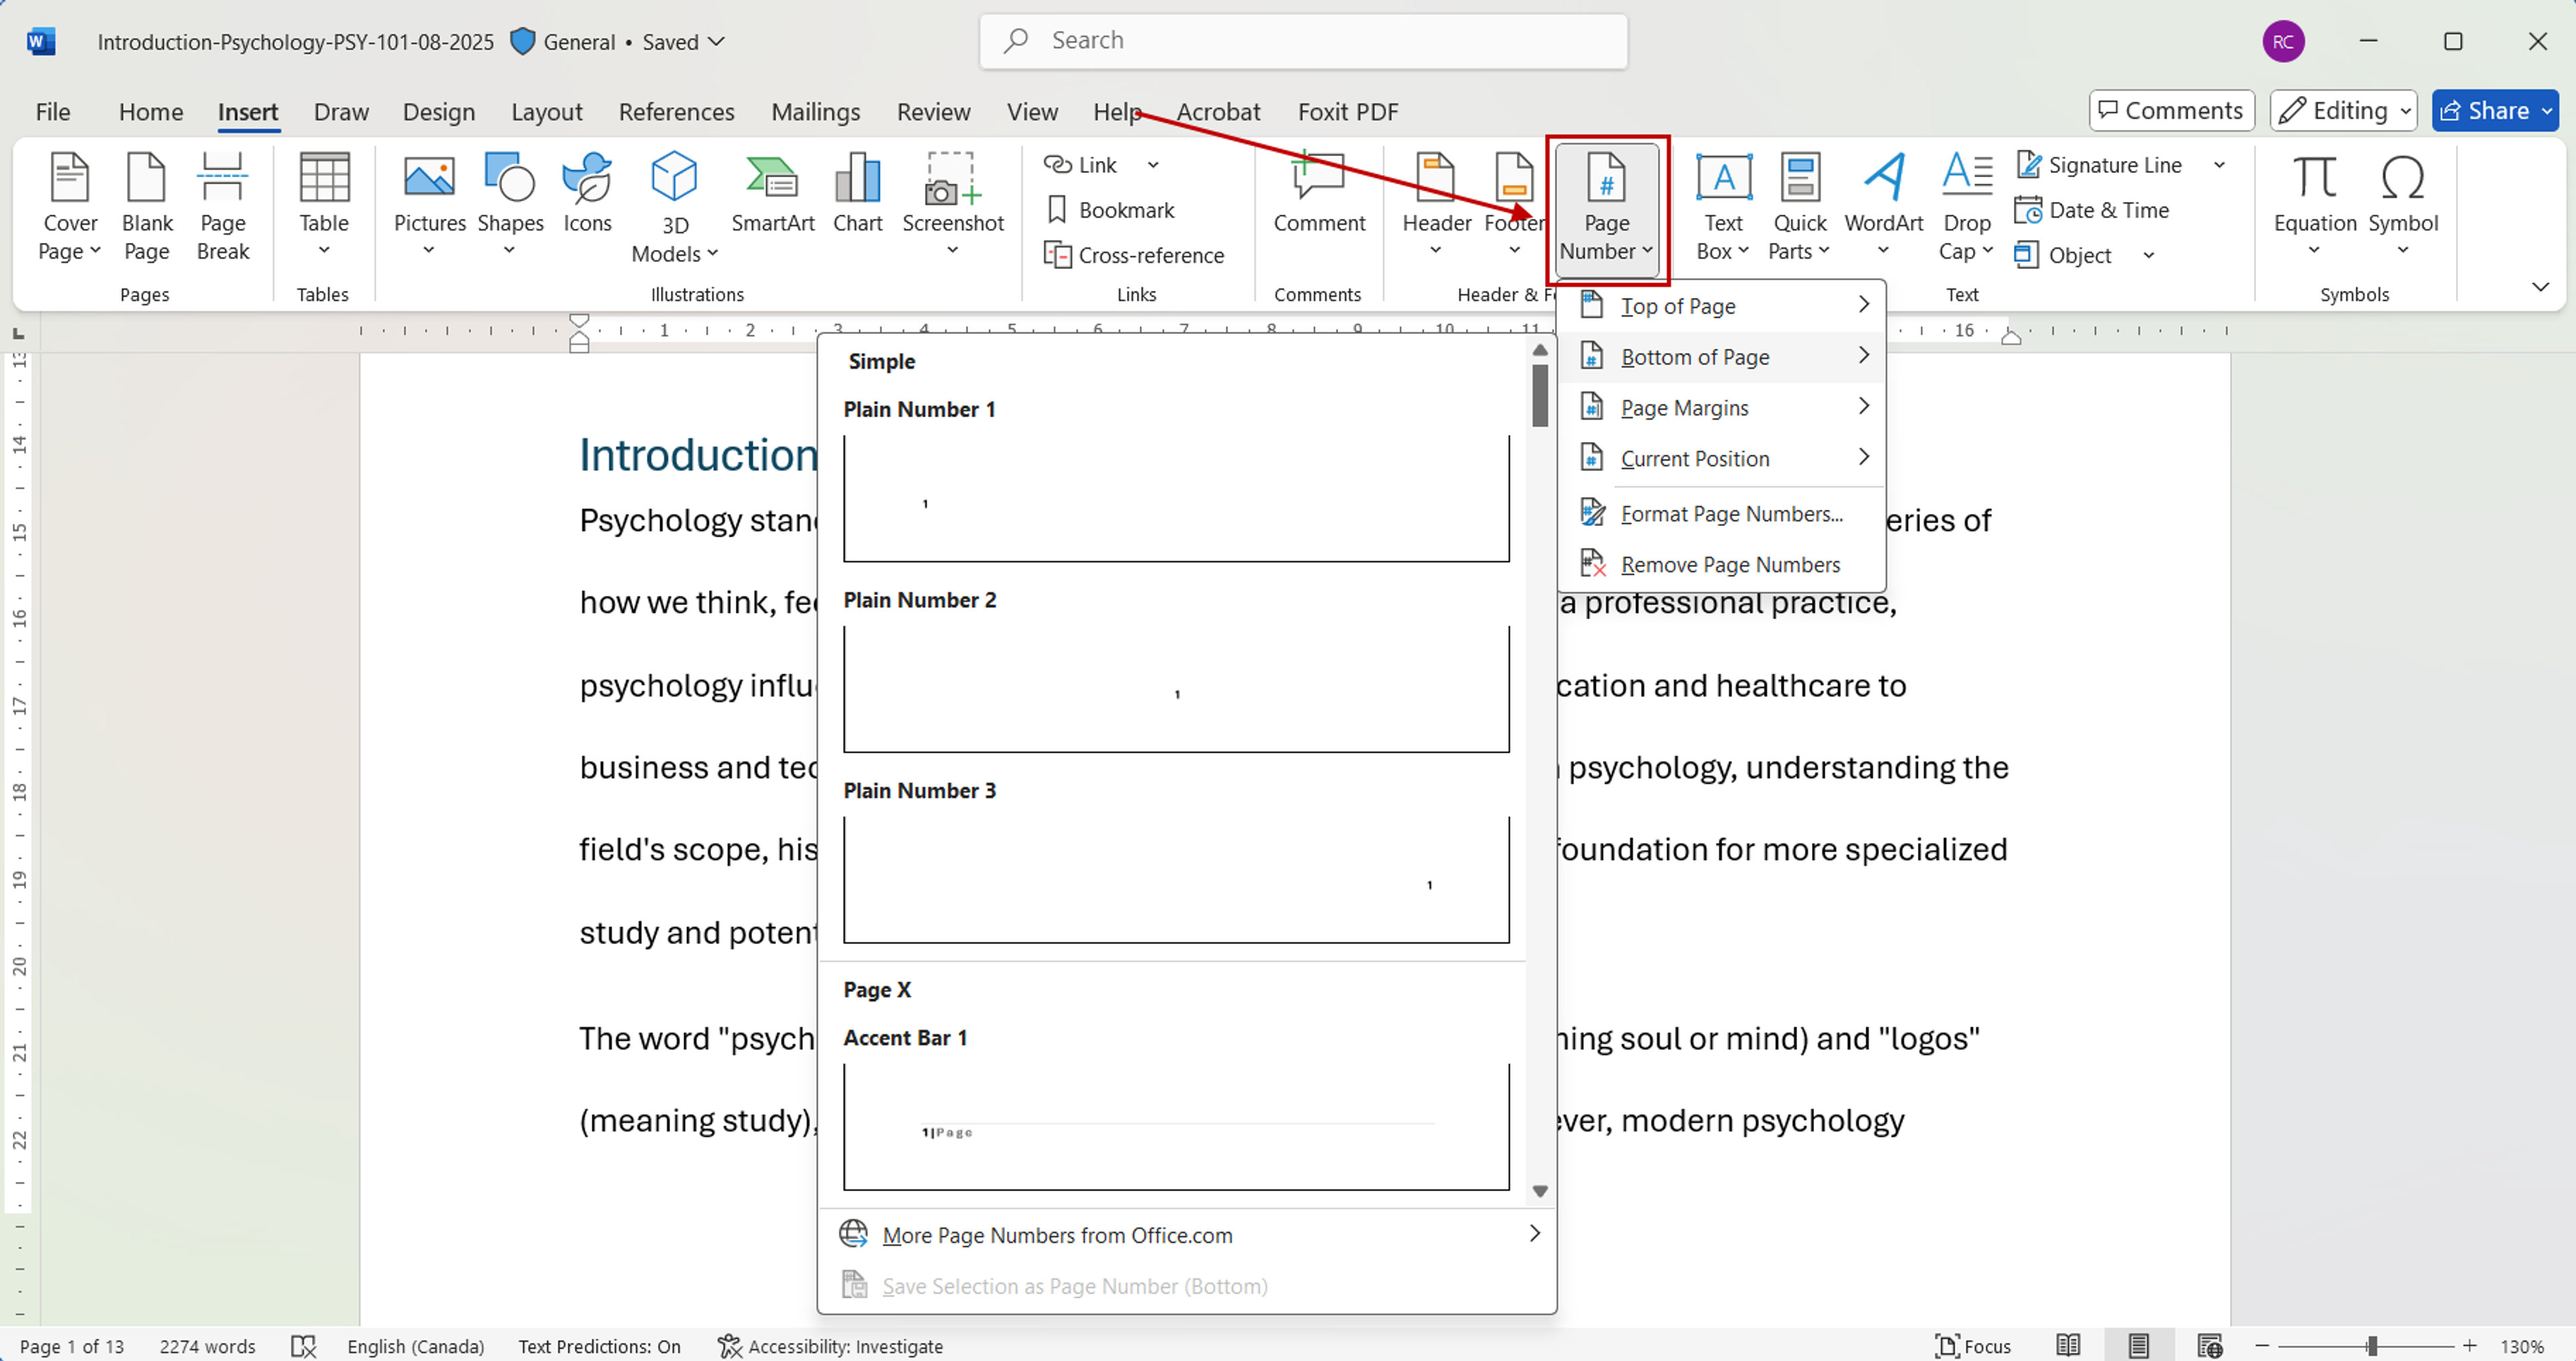2576x1361 pixels.
Task: Expand the Object dropdown arrow
Action: tap(2149, 255)
